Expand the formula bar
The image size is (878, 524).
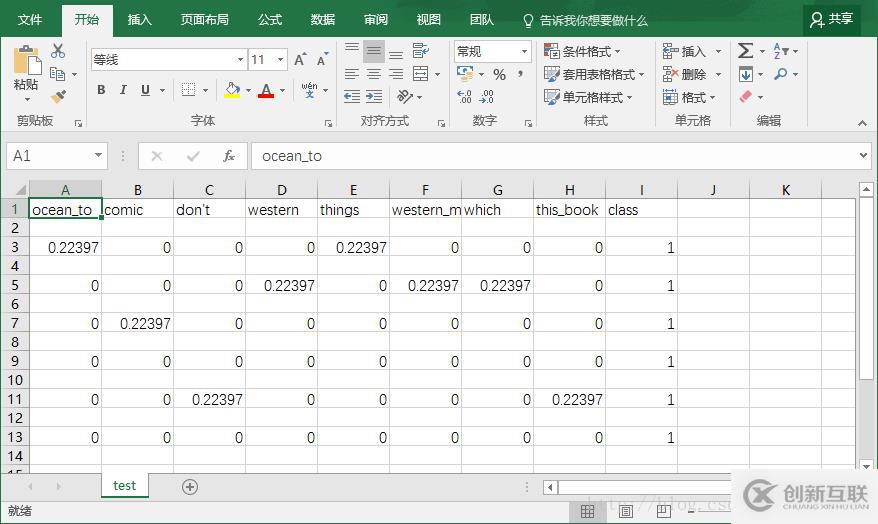863,155
